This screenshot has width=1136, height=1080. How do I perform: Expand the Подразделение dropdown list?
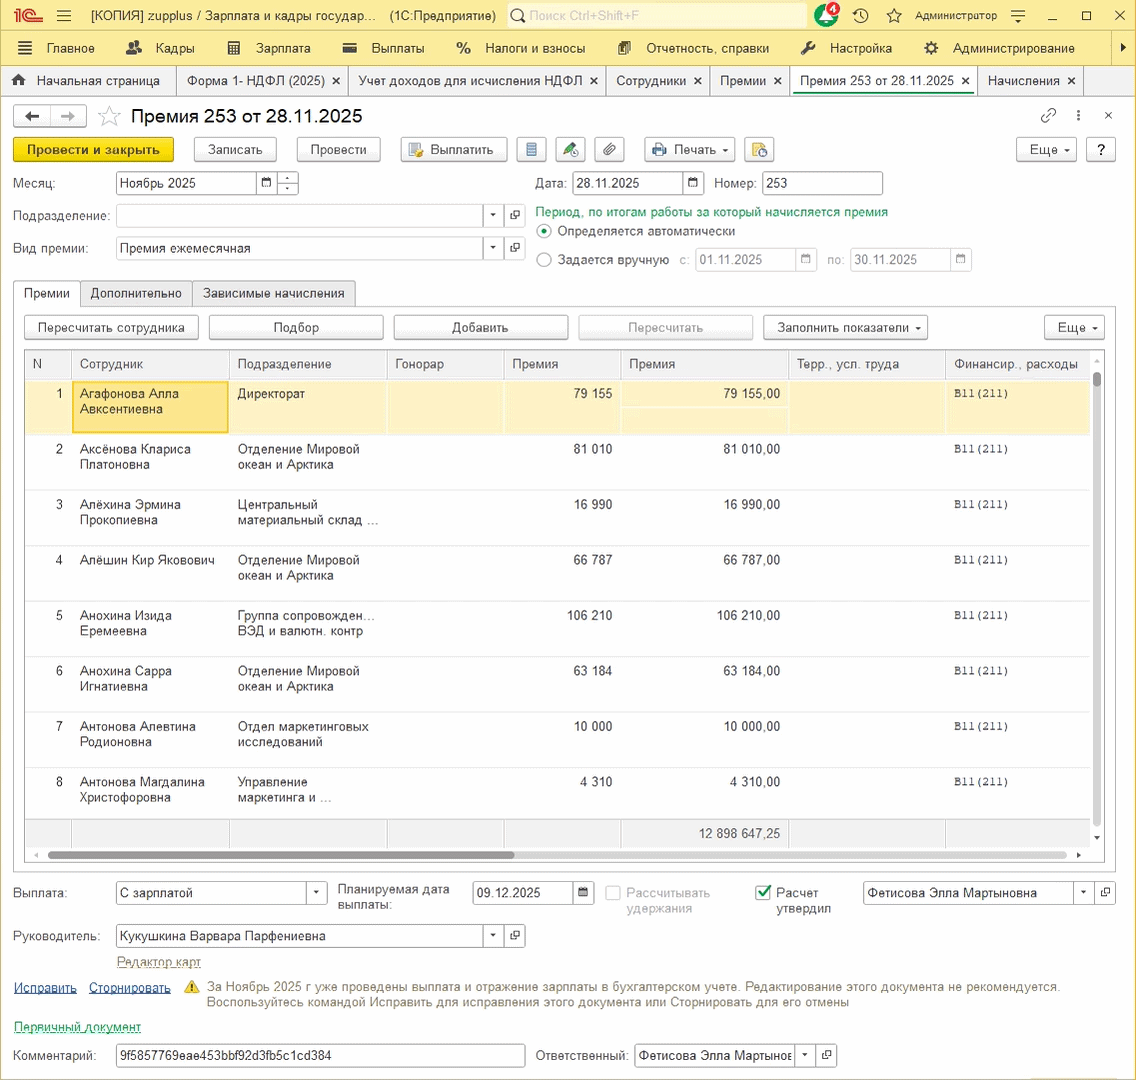coord(493,215)
